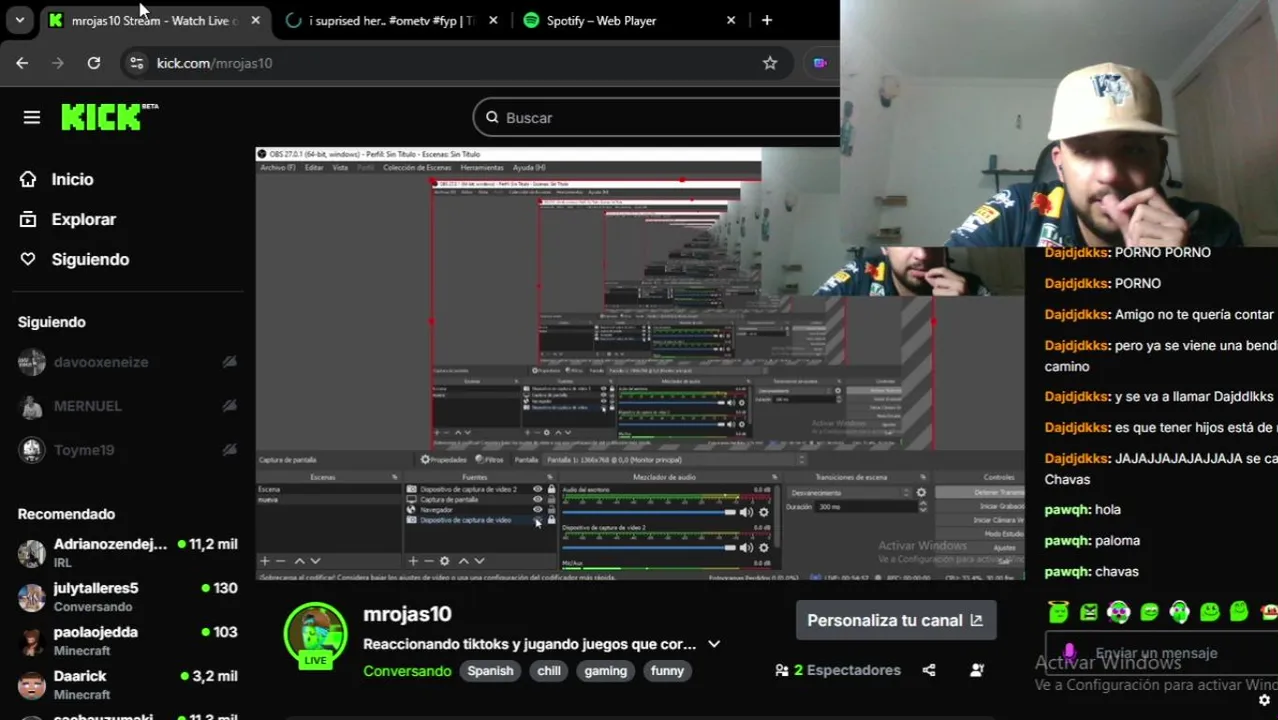Click the Espectadores viewer count

pos(838,670)
